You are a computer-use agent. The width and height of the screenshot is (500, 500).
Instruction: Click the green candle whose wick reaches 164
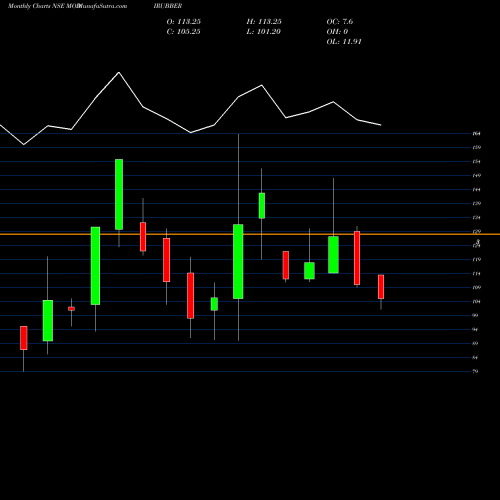[x=238, y=262]
